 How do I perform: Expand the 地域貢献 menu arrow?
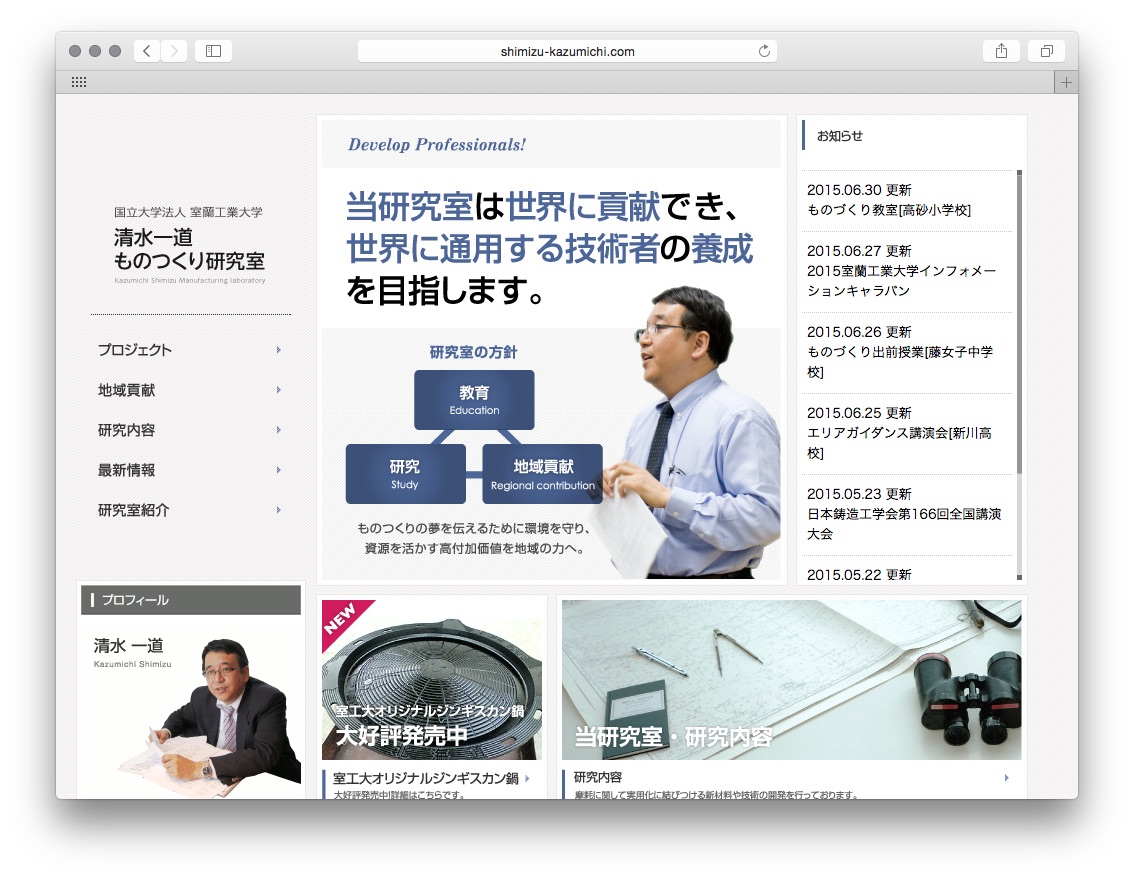279,390
